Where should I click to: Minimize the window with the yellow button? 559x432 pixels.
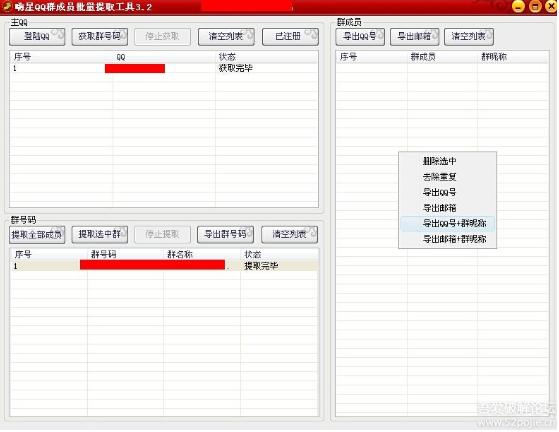518,6
